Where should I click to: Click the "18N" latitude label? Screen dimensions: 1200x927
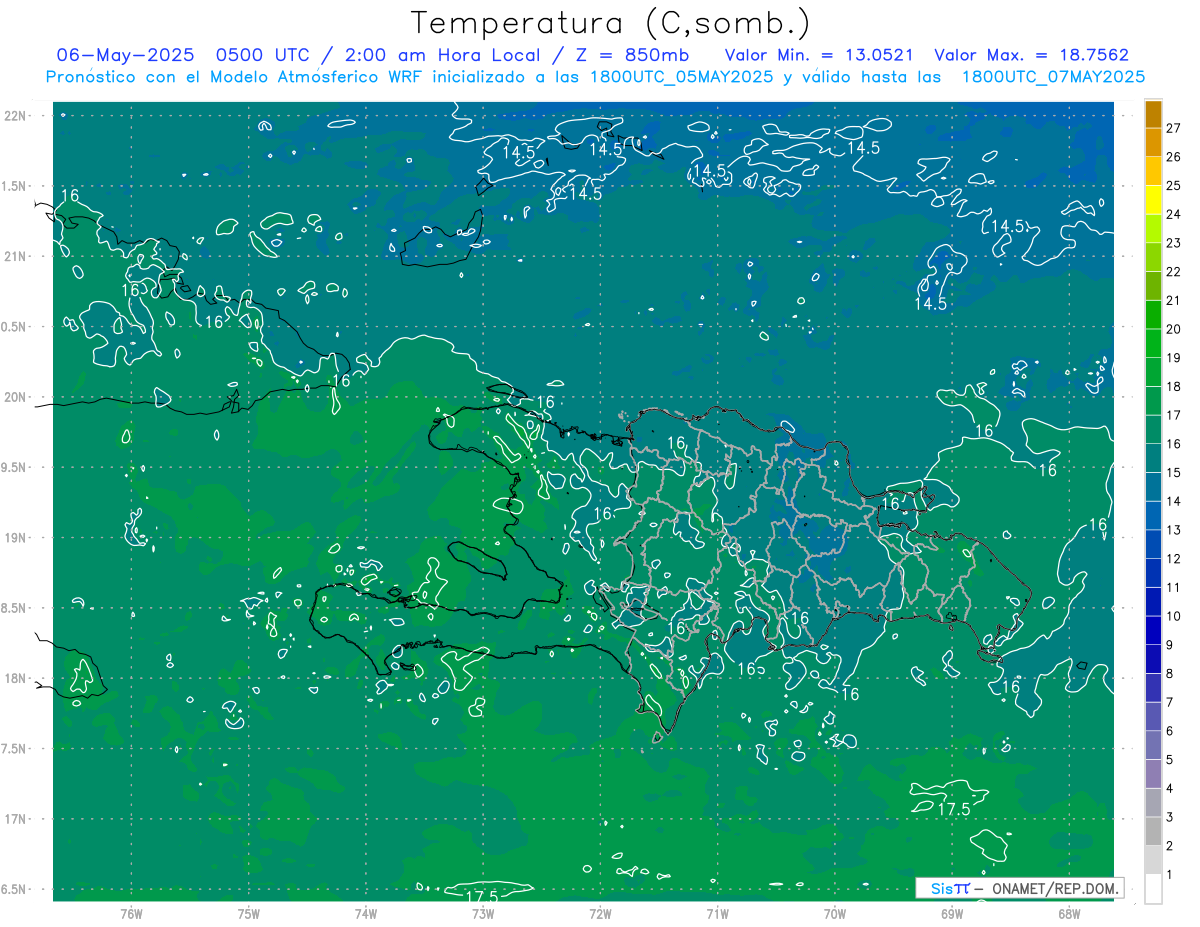point(16,679)
